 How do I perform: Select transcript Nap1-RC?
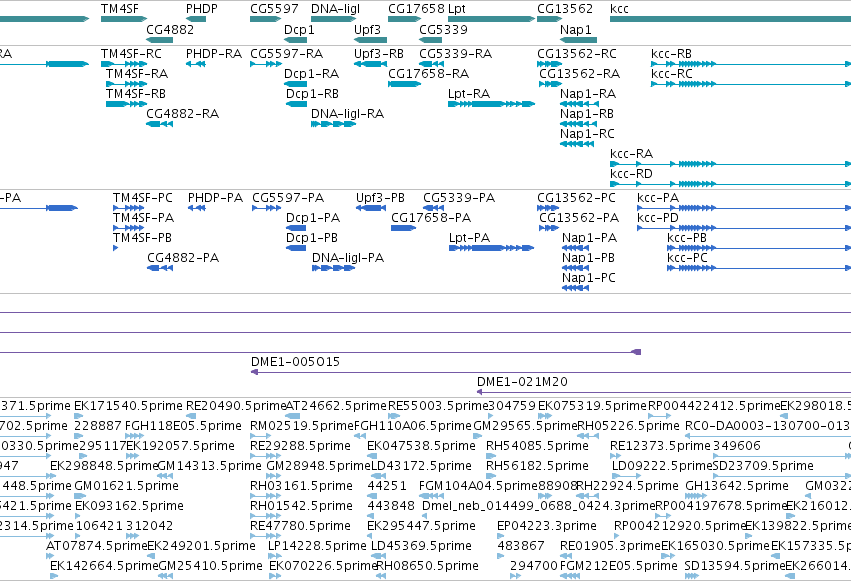coord(577,144)
